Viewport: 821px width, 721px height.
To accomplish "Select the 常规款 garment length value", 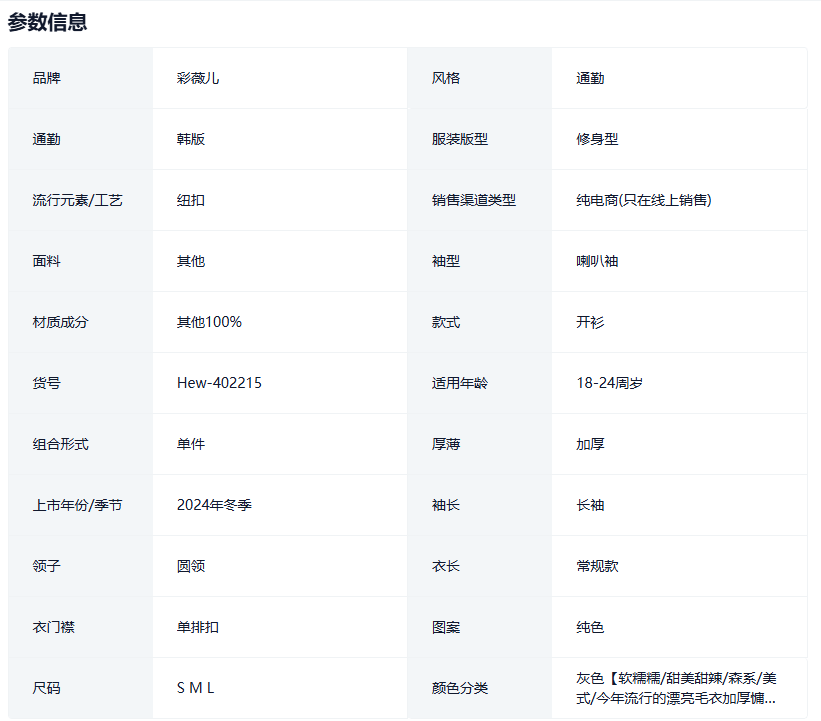I will click(597, 566).
